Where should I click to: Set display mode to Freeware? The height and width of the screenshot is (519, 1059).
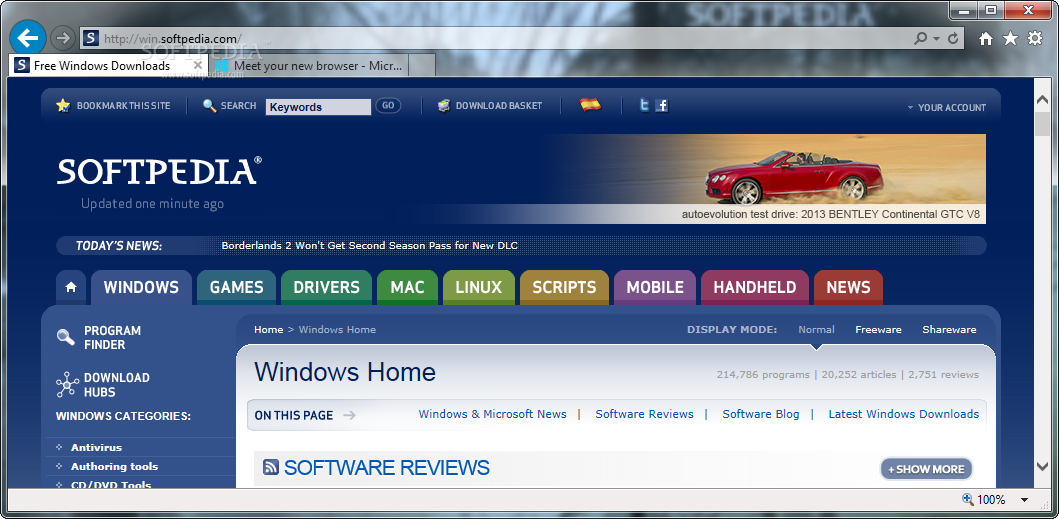coord(878,330)
